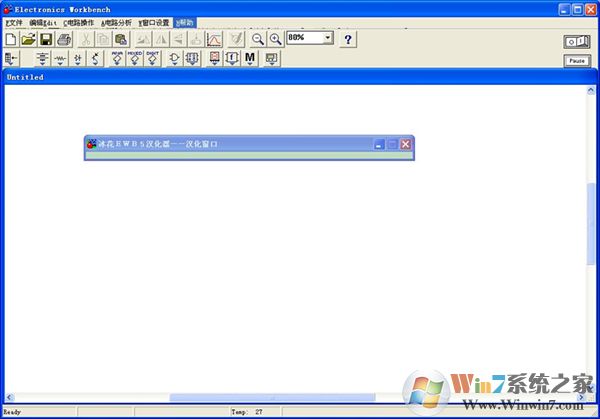Viewport: 600px width, 419px height.
Task: Flip component horizontally
Action: coord(161,39)
